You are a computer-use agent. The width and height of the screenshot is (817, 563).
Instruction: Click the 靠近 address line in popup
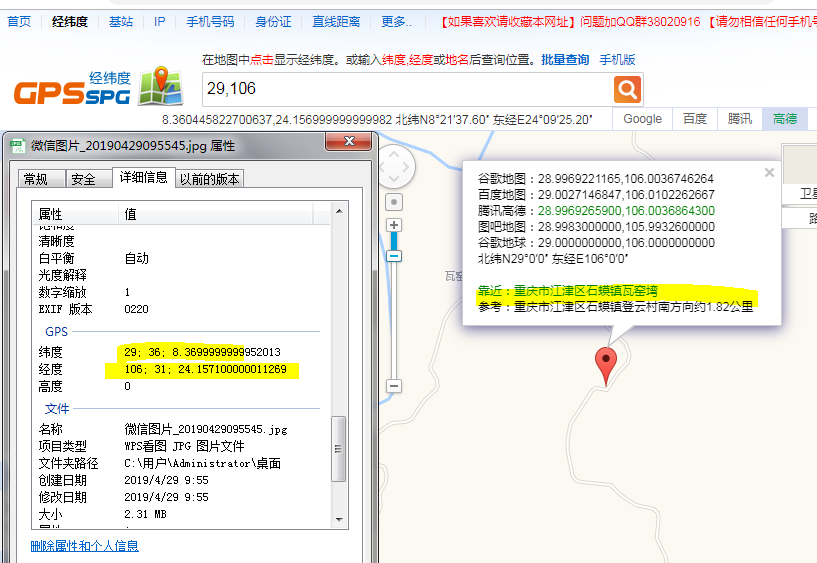[567, 291]
